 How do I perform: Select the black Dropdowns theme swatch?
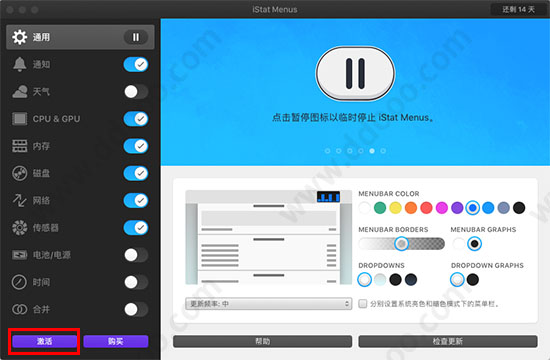tap(395, 280)
